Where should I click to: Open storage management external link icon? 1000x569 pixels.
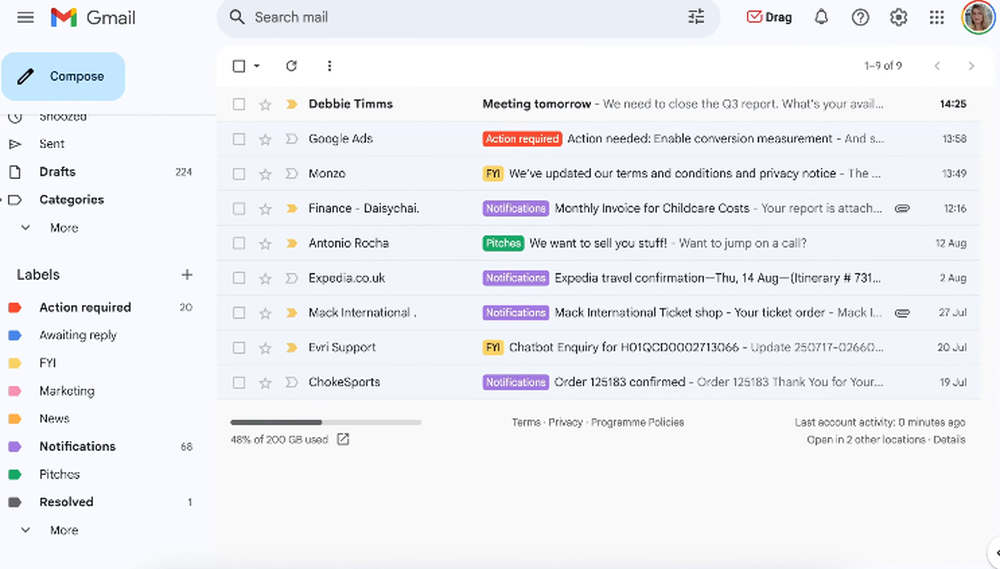[x=343, y=439]
